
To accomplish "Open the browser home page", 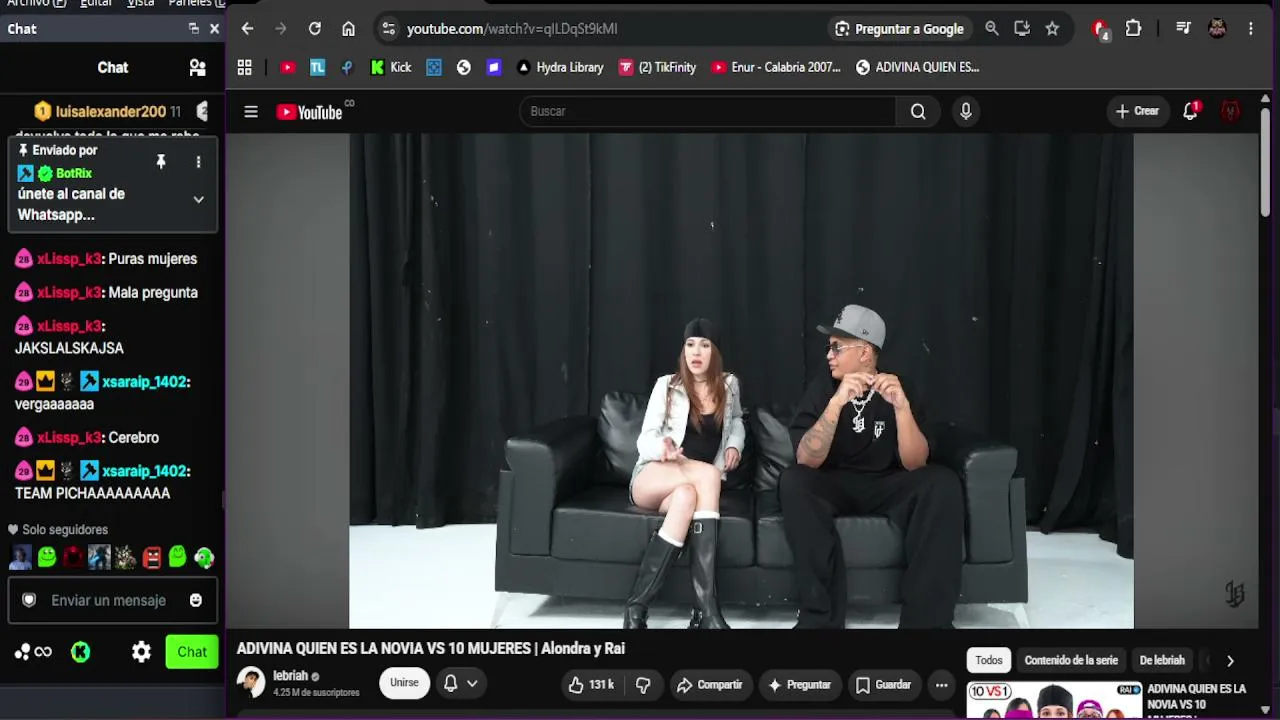I will point(348,29).
